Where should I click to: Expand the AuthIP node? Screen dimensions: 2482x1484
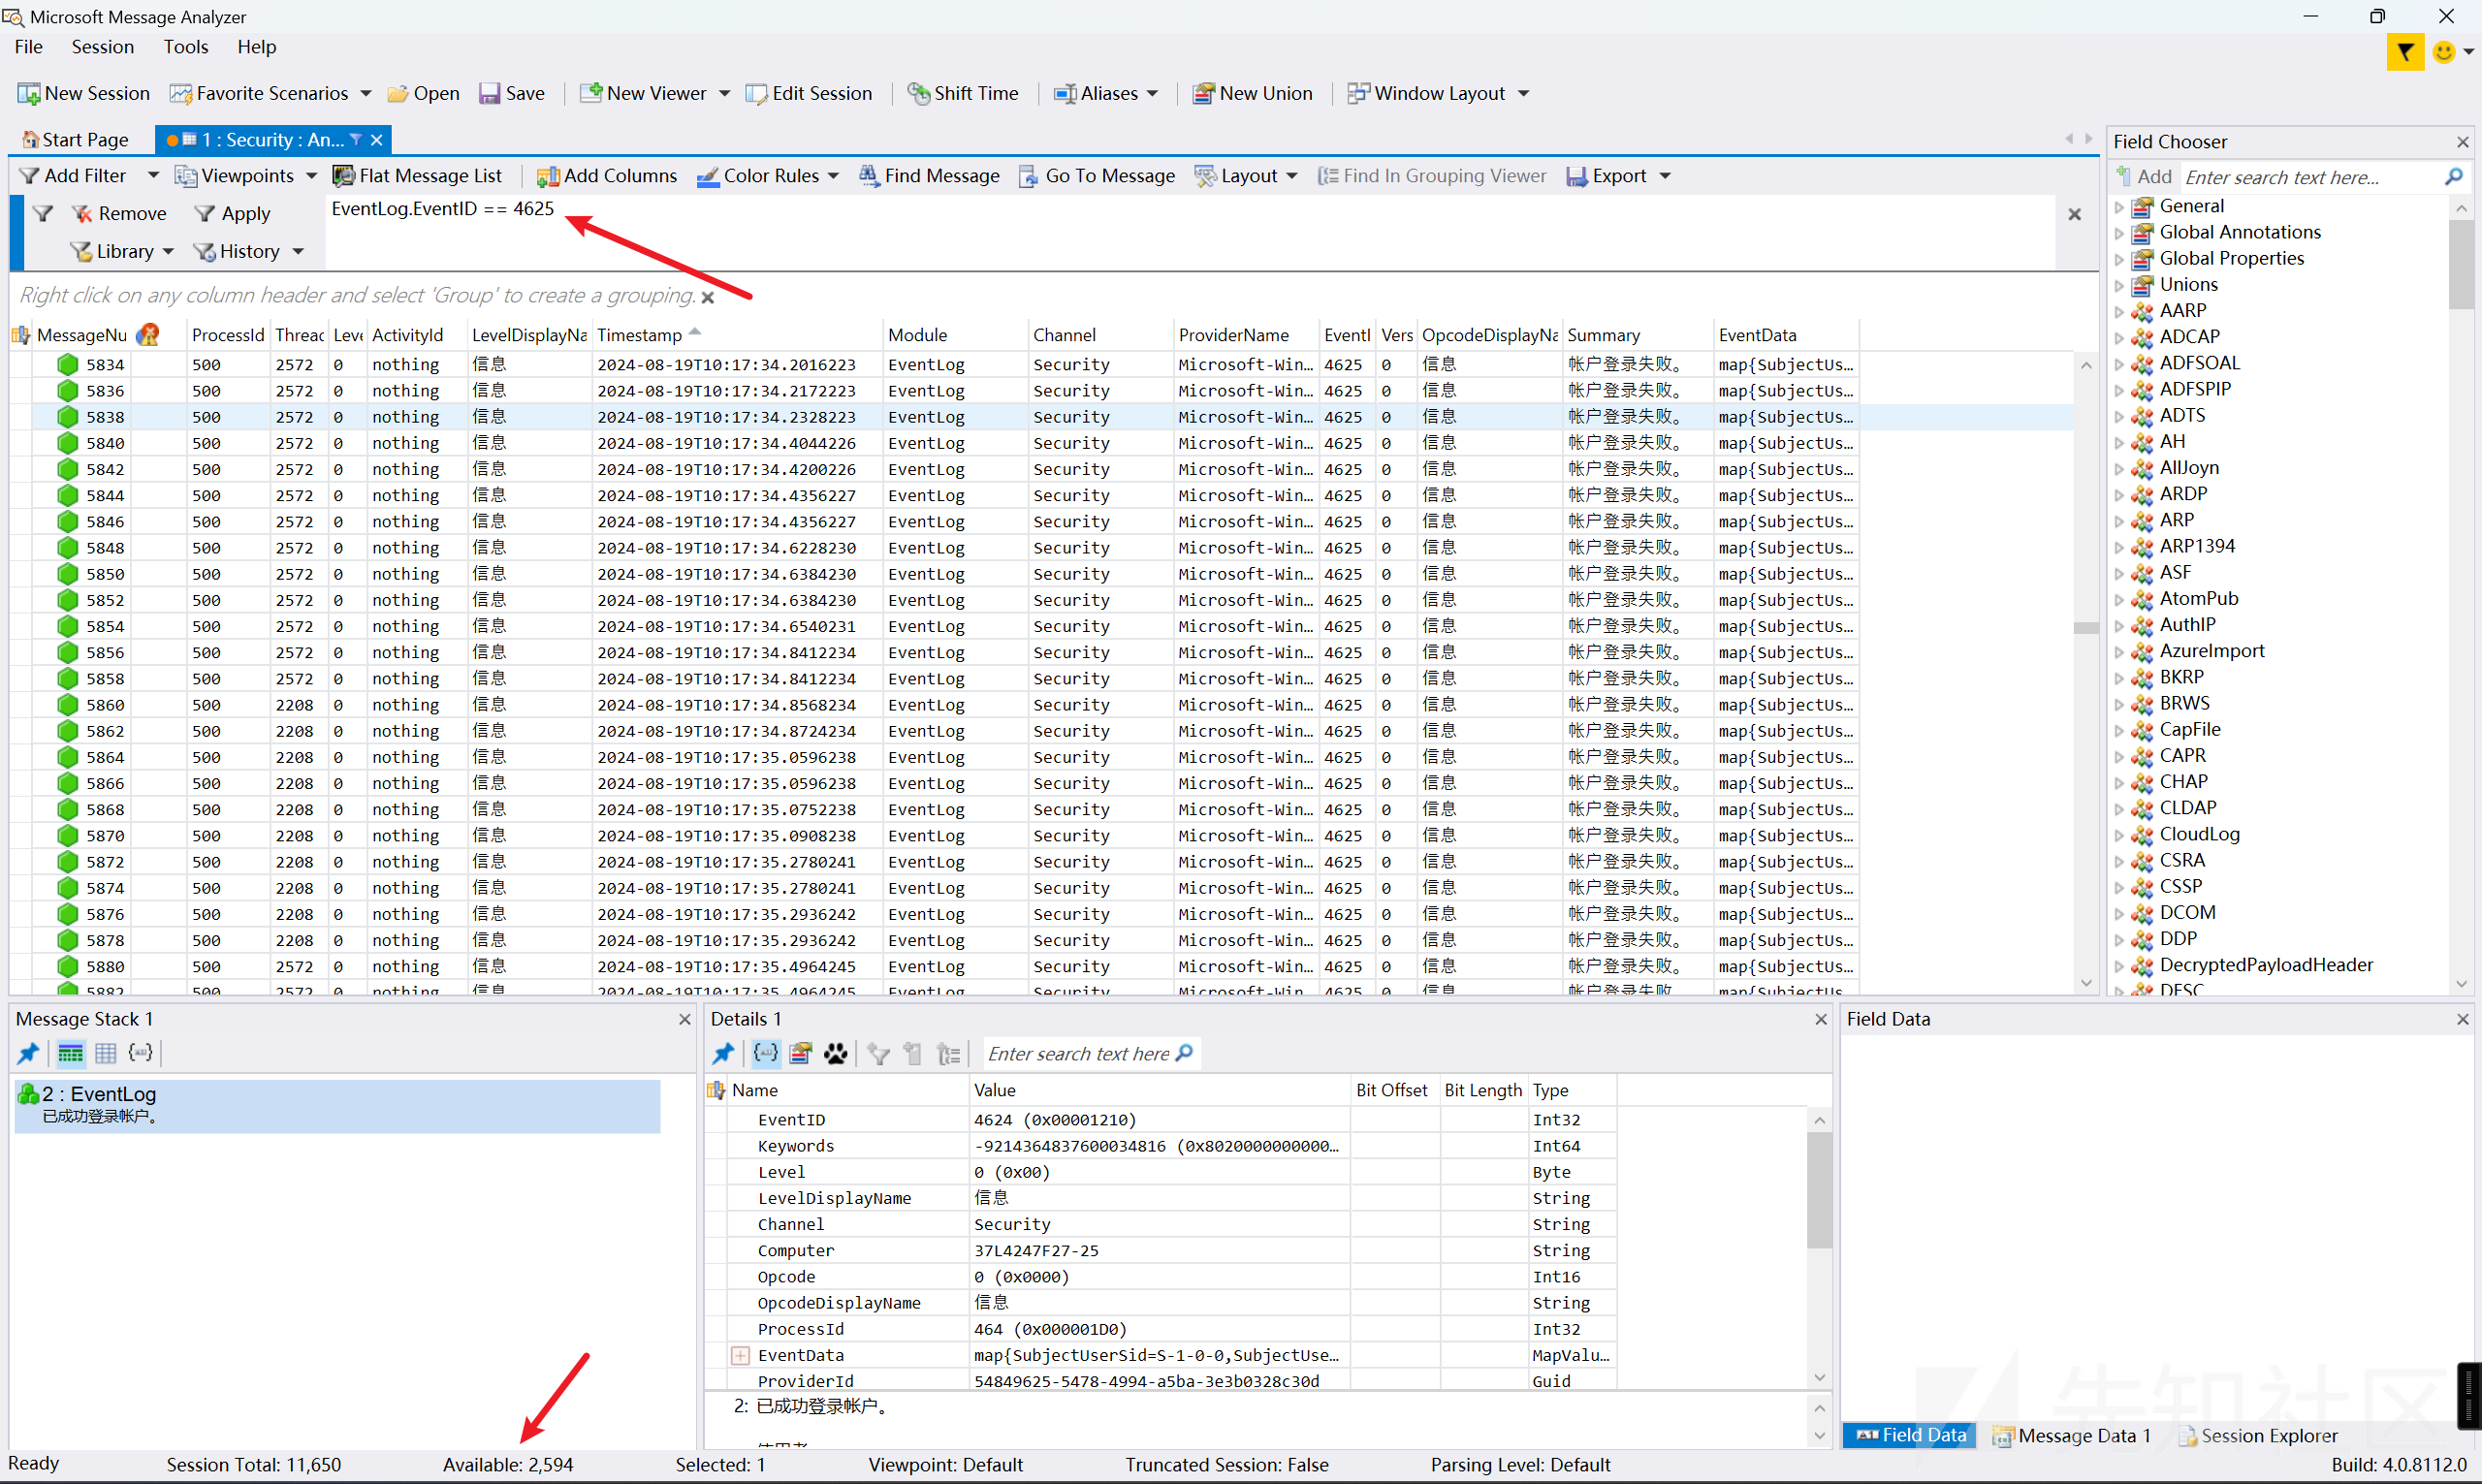(x=2119, y=625)
